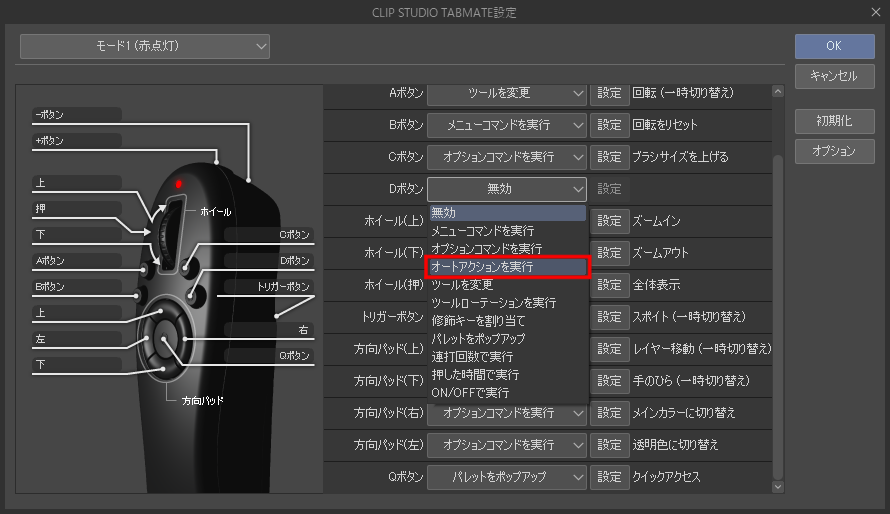Collapse the Dボタン dropdown showing 無効

click(x=507, y=189)
